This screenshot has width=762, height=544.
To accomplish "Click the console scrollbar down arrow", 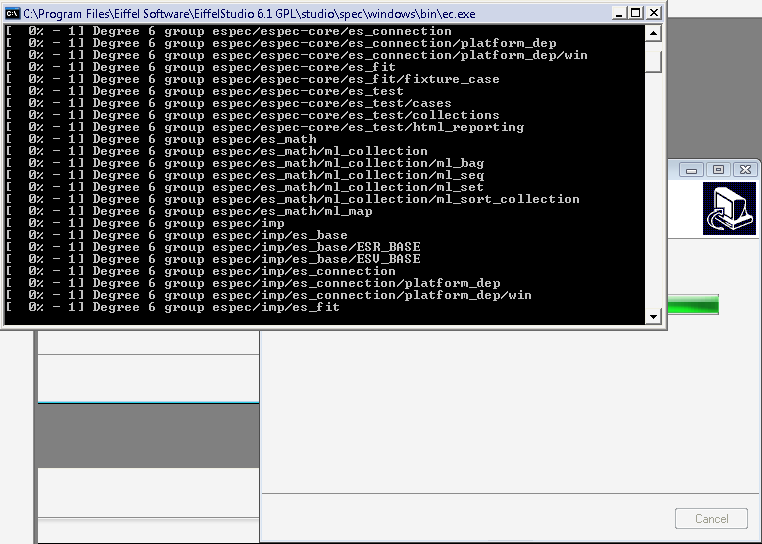I will coord(653,317).
